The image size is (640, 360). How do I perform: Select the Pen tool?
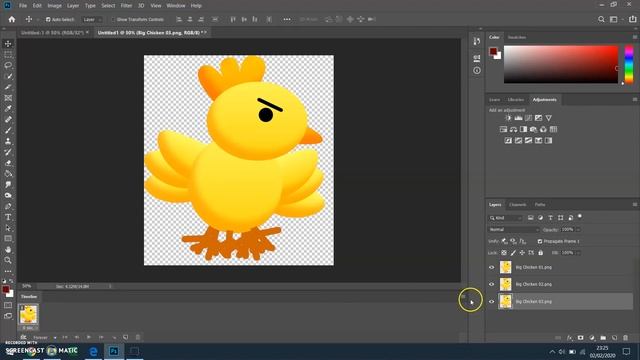[8, 206]
